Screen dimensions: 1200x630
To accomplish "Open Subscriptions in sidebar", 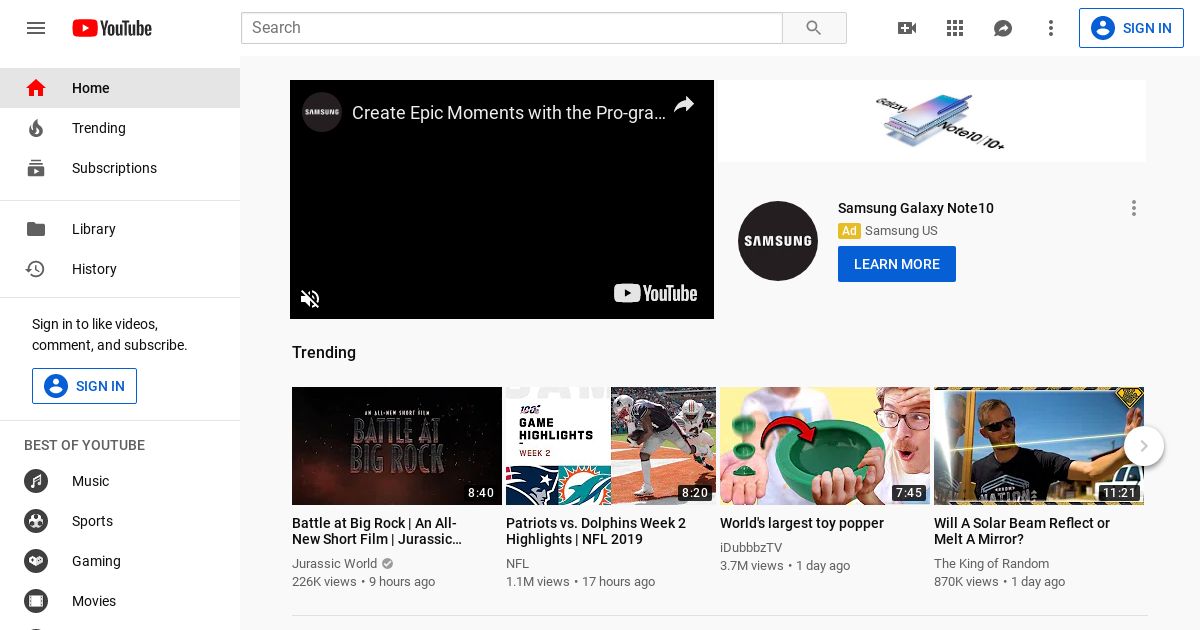I will tap(120, 168).
